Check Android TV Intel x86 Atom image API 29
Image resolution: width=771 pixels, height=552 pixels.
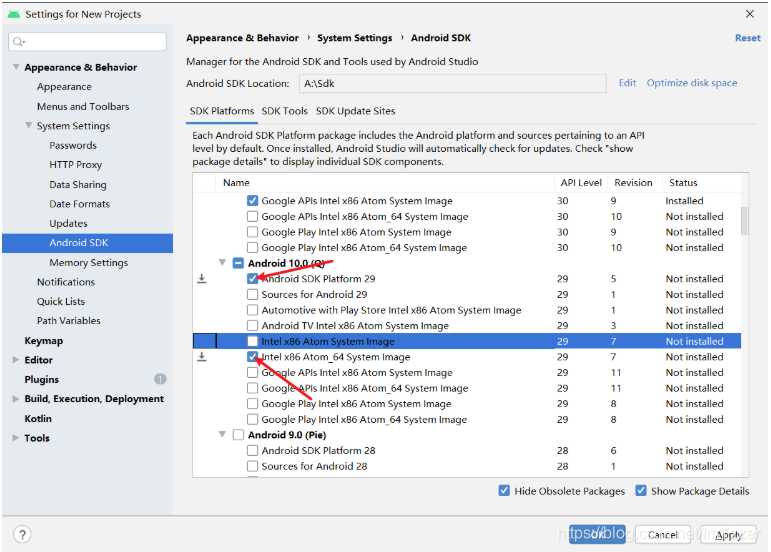pyautogui.click(x=252, y=325)
